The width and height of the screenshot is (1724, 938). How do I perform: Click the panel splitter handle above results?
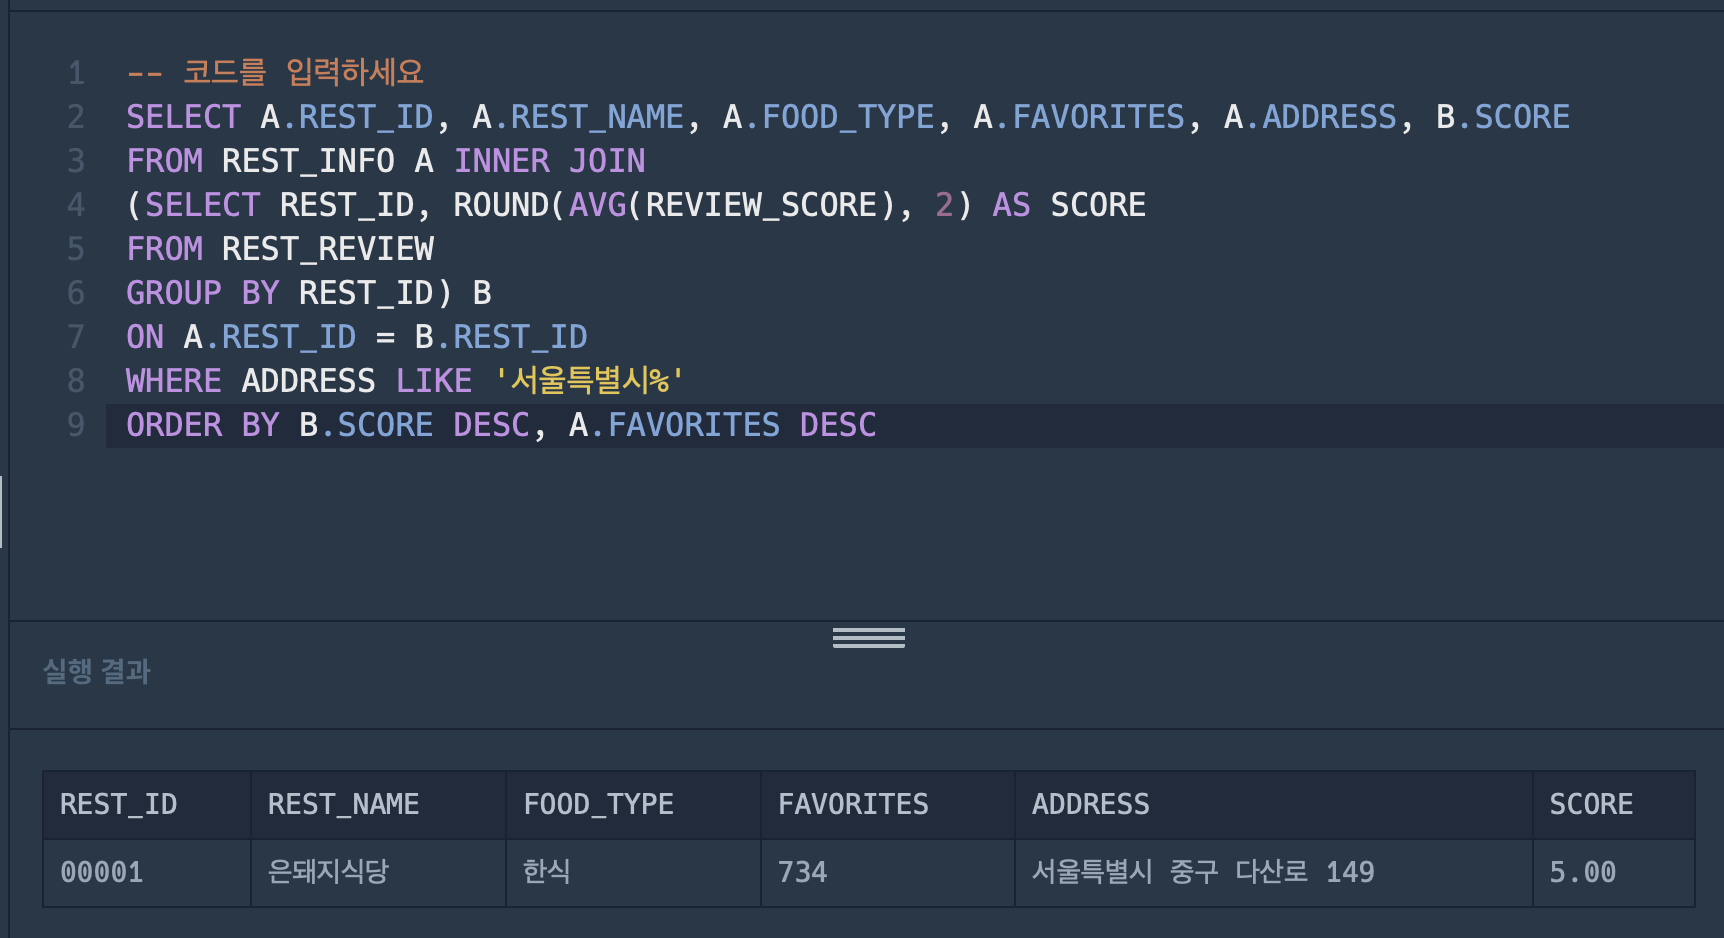point(868,638)
